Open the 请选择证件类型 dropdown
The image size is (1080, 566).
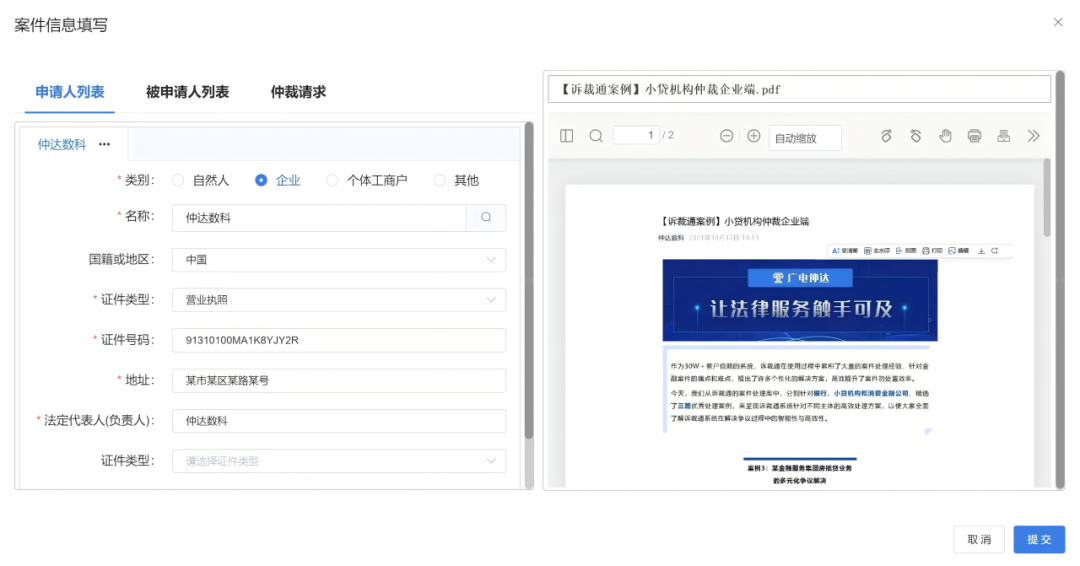click(x=339, y=461)
